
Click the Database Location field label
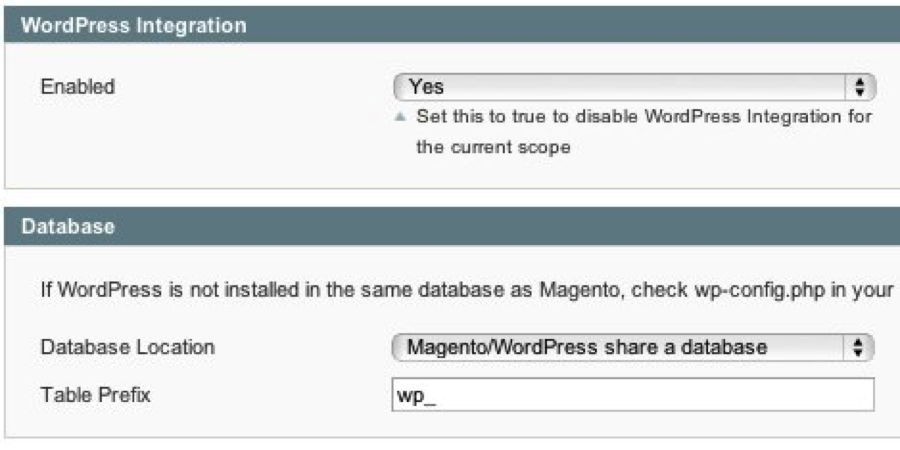click(127, 348)
